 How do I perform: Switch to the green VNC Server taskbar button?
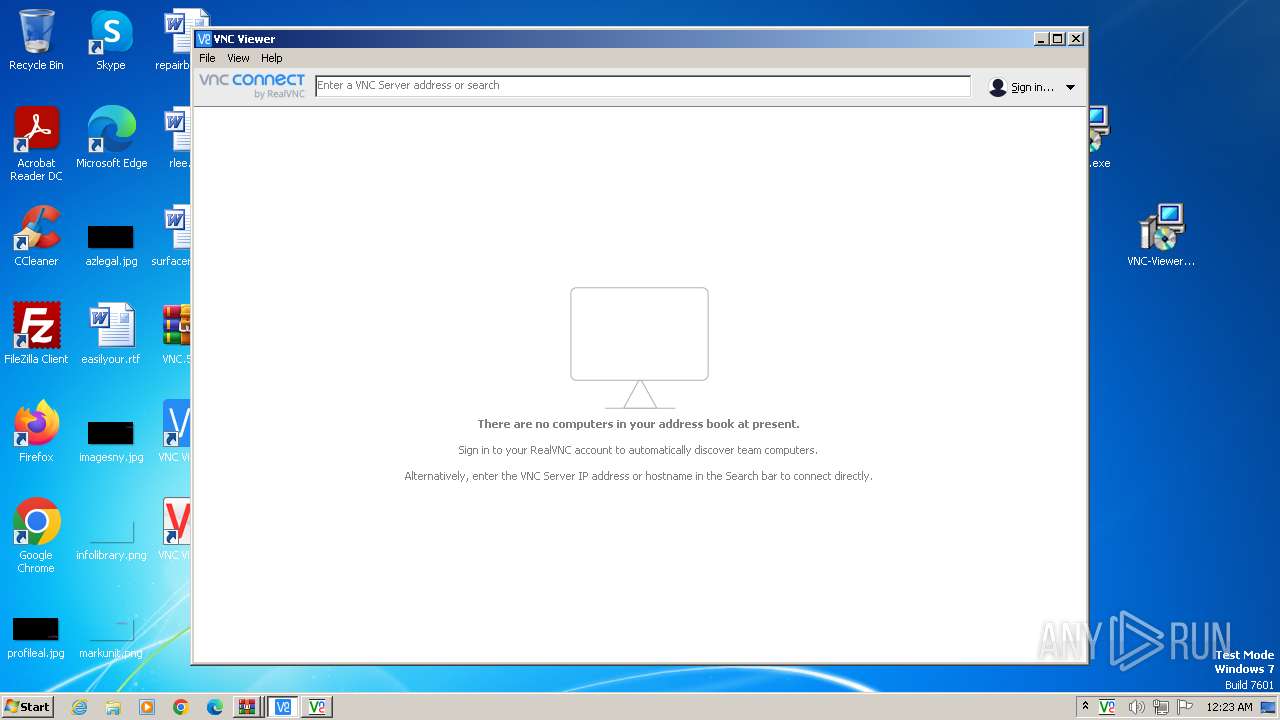[x=317, y=707]
